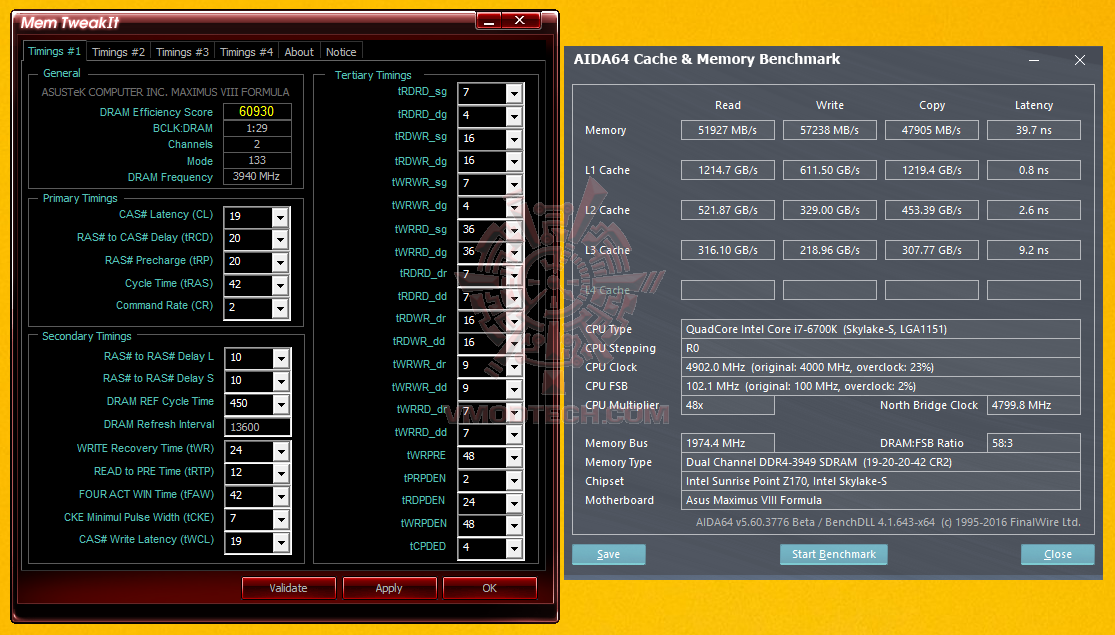Screen dimensions: 1115x635
Task: Minimize the Mem TweakIt window
Action: pyautogui.click(x=489, y=21)
